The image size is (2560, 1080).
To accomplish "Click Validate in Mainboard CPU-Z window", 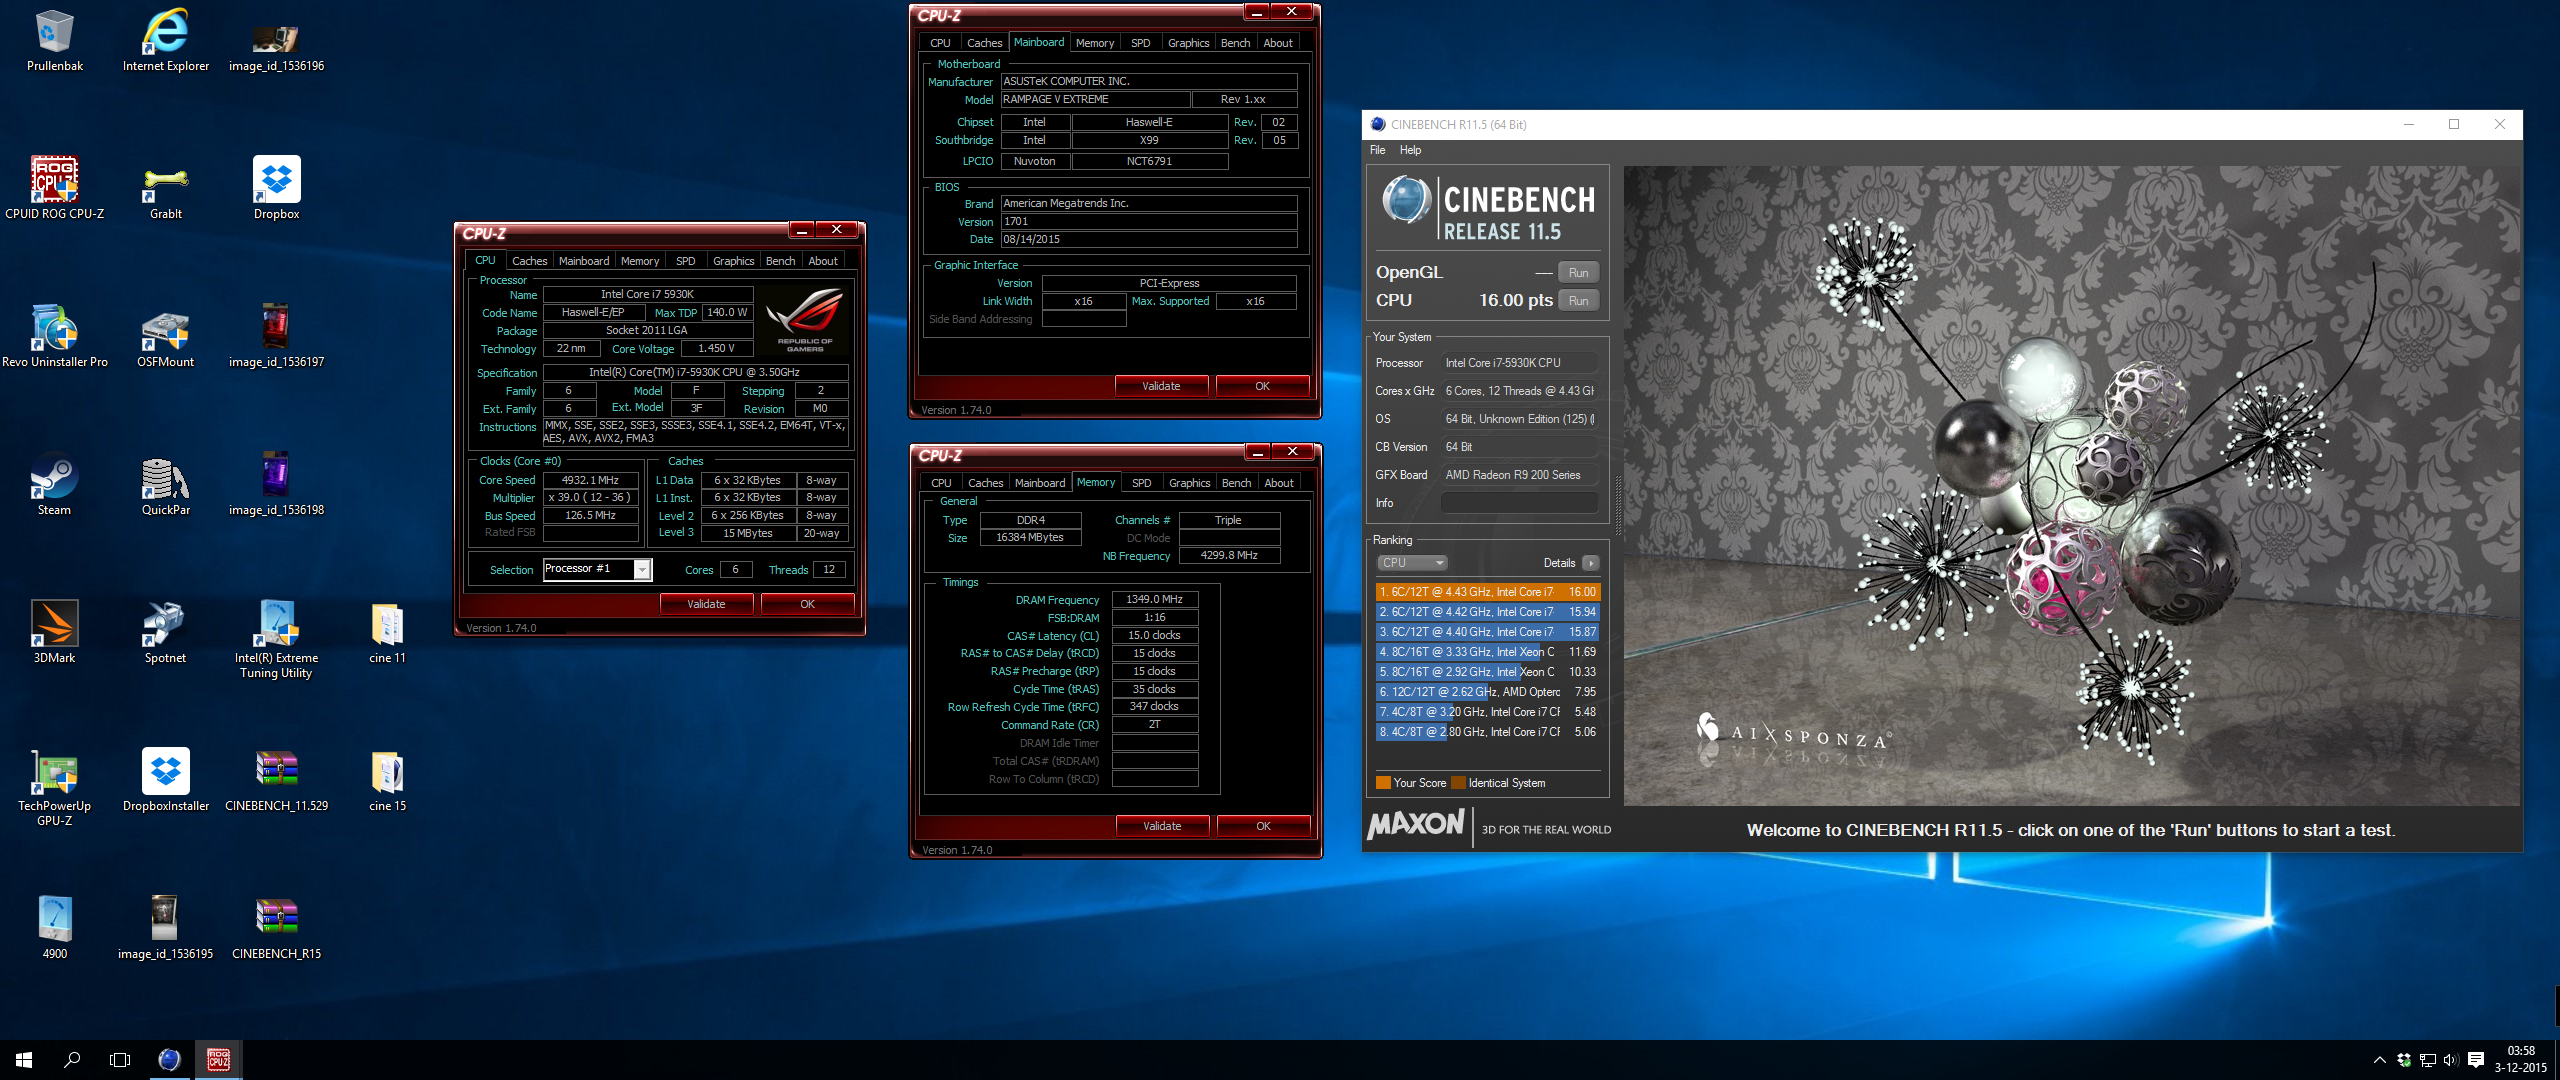I will (1161, 386).
